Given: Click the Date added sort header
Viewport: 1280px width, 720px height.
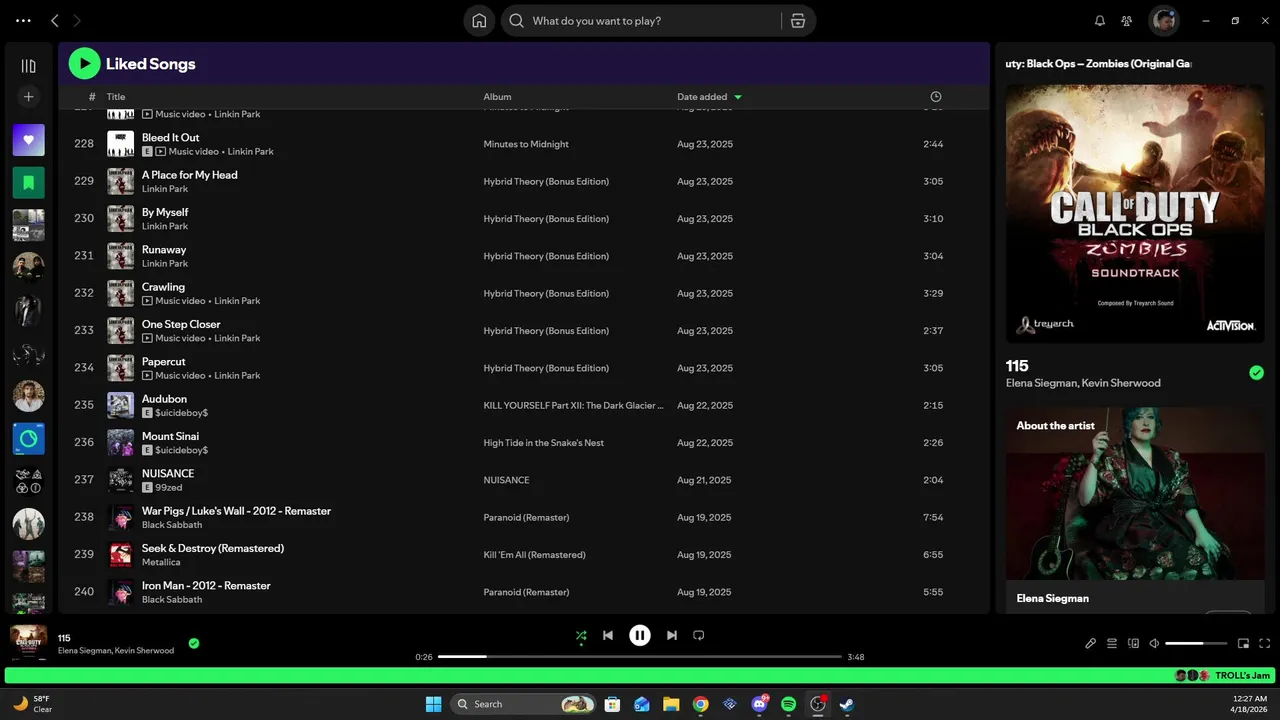Looking at the screenshot, I should click(709, 97).
